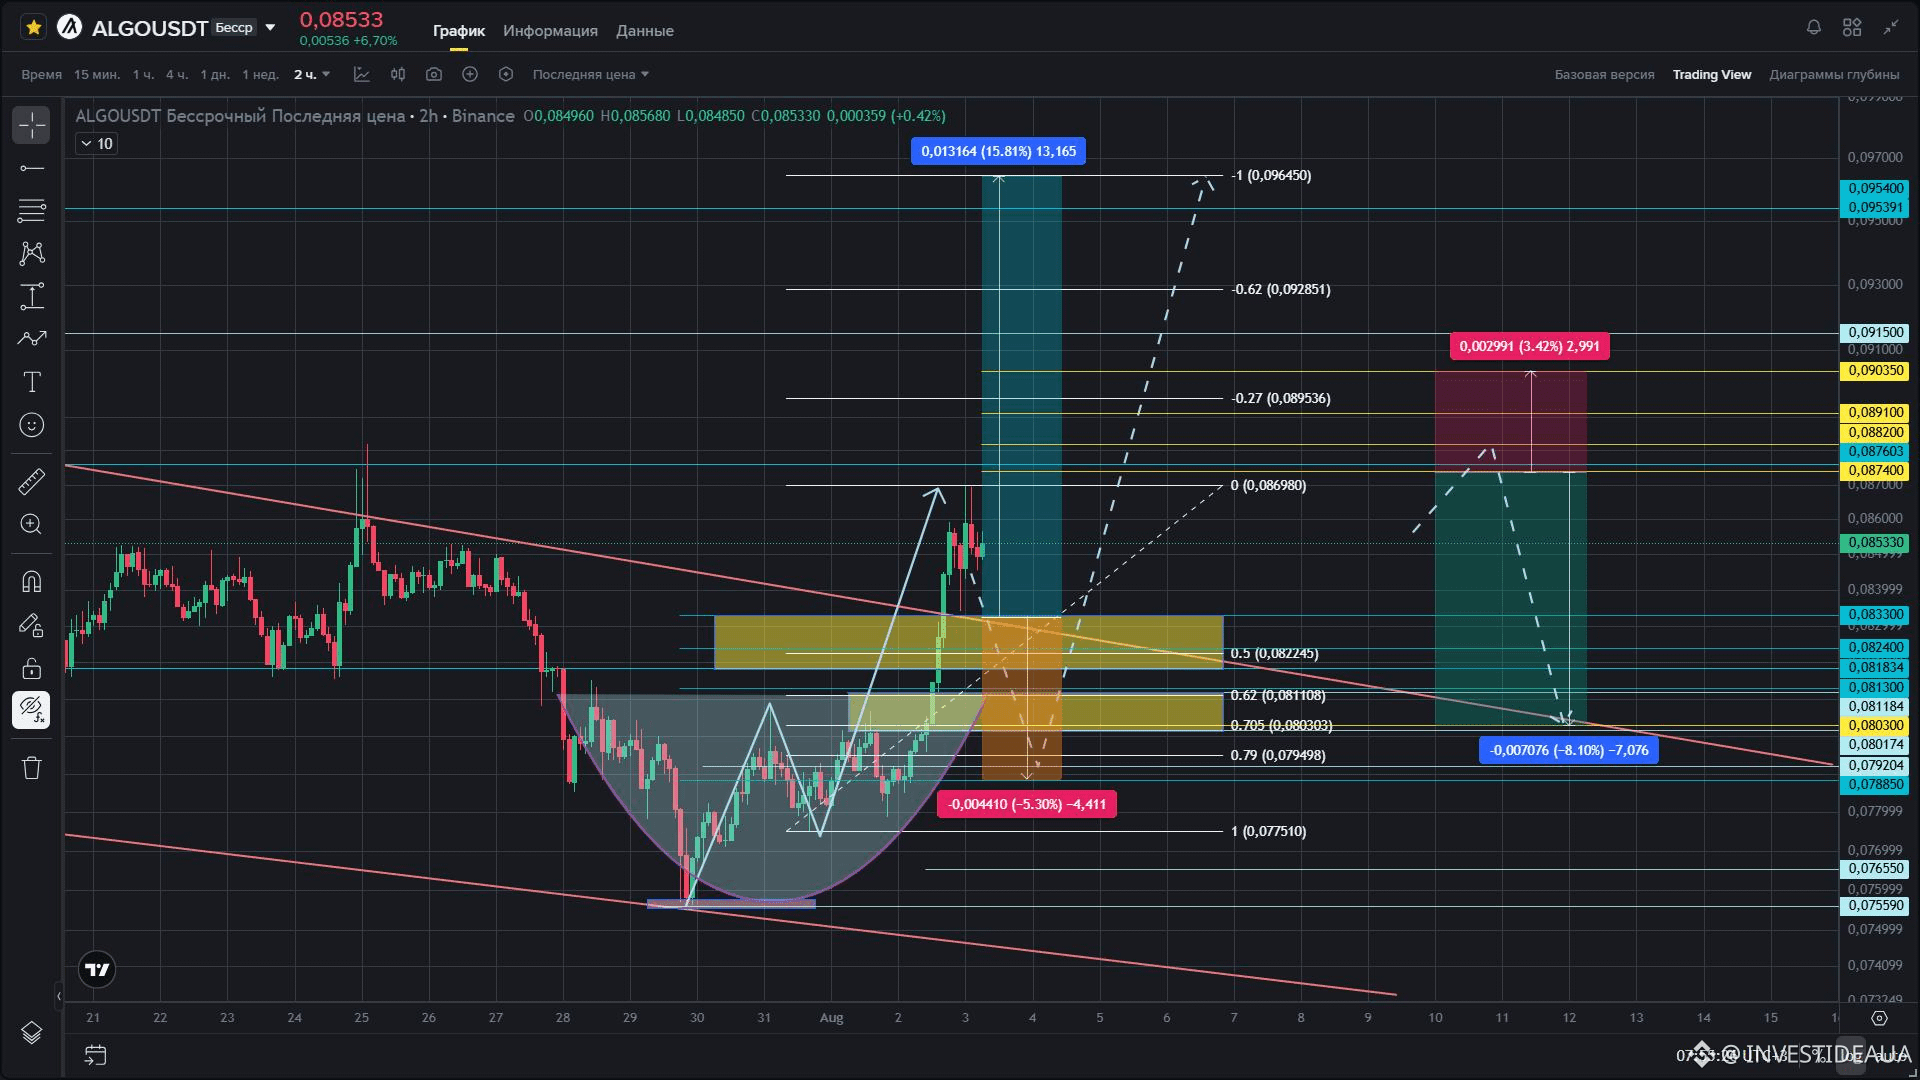Expand the Последняя цена dropdown
The height and width of the screenshot is (1080, 1920).
591,75
